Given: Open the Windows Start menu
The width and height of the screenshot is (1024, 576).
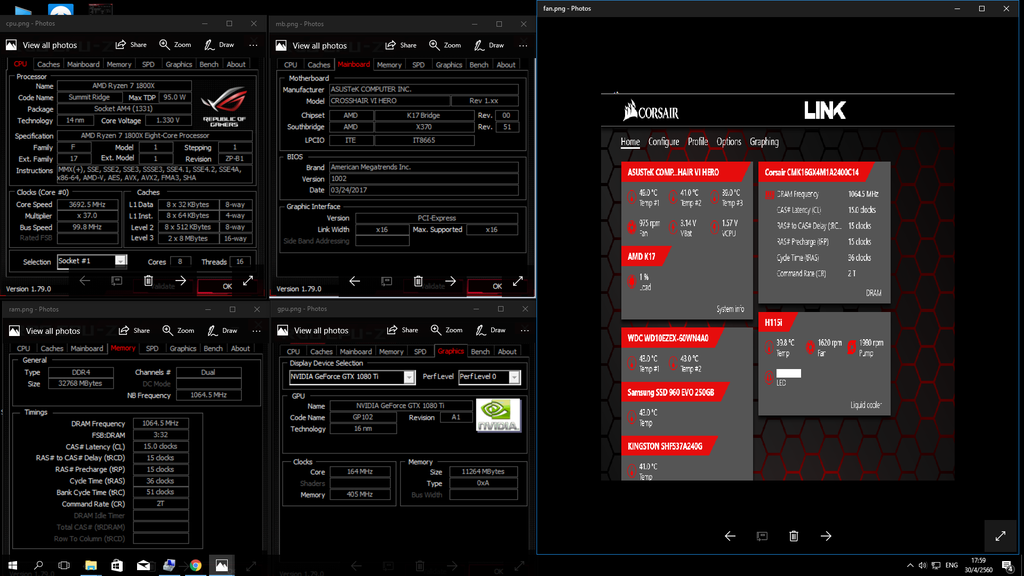Looking at the screenshot, I should pyautogui.click(x=12, y=565).
